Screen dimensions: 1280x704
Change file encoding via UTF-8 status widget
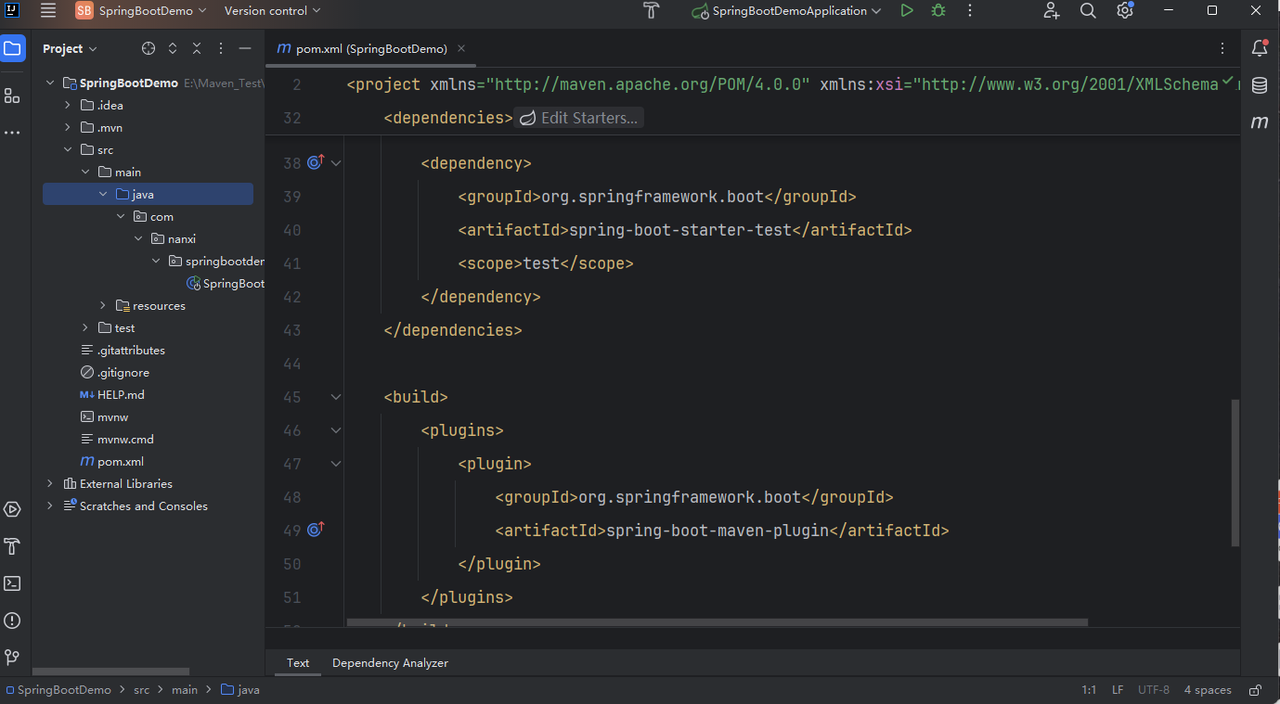pyautogui.click(x=1152, y=690)
